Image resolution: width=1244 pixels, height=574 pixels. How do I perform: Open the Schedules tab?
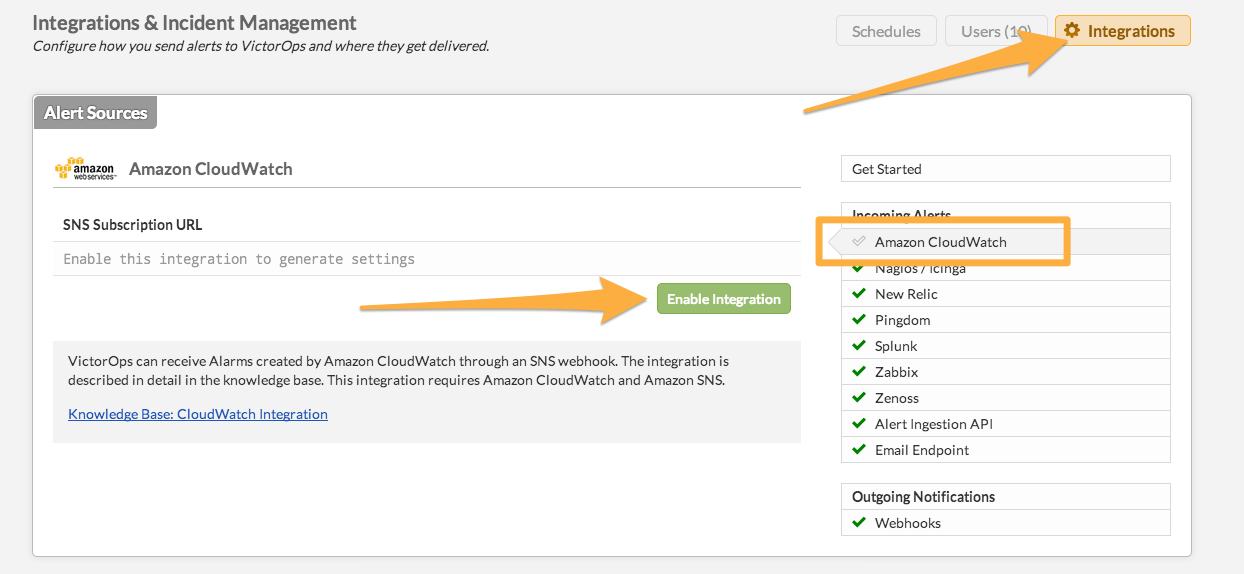[x=886, y=31]
